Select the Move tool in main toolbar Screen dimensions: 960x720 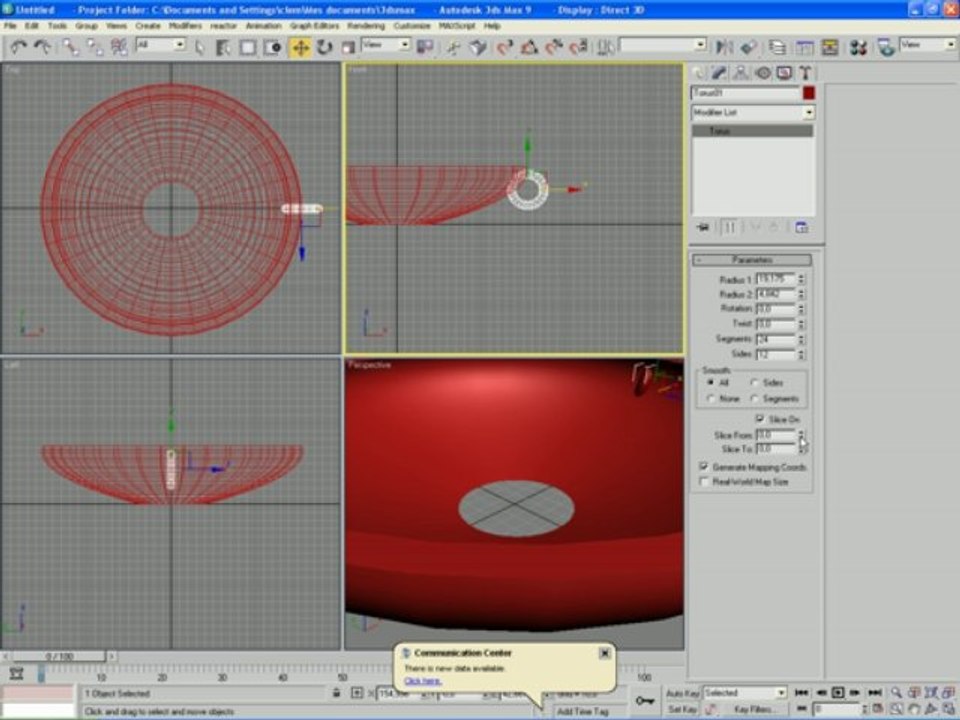tap(301, 47)
